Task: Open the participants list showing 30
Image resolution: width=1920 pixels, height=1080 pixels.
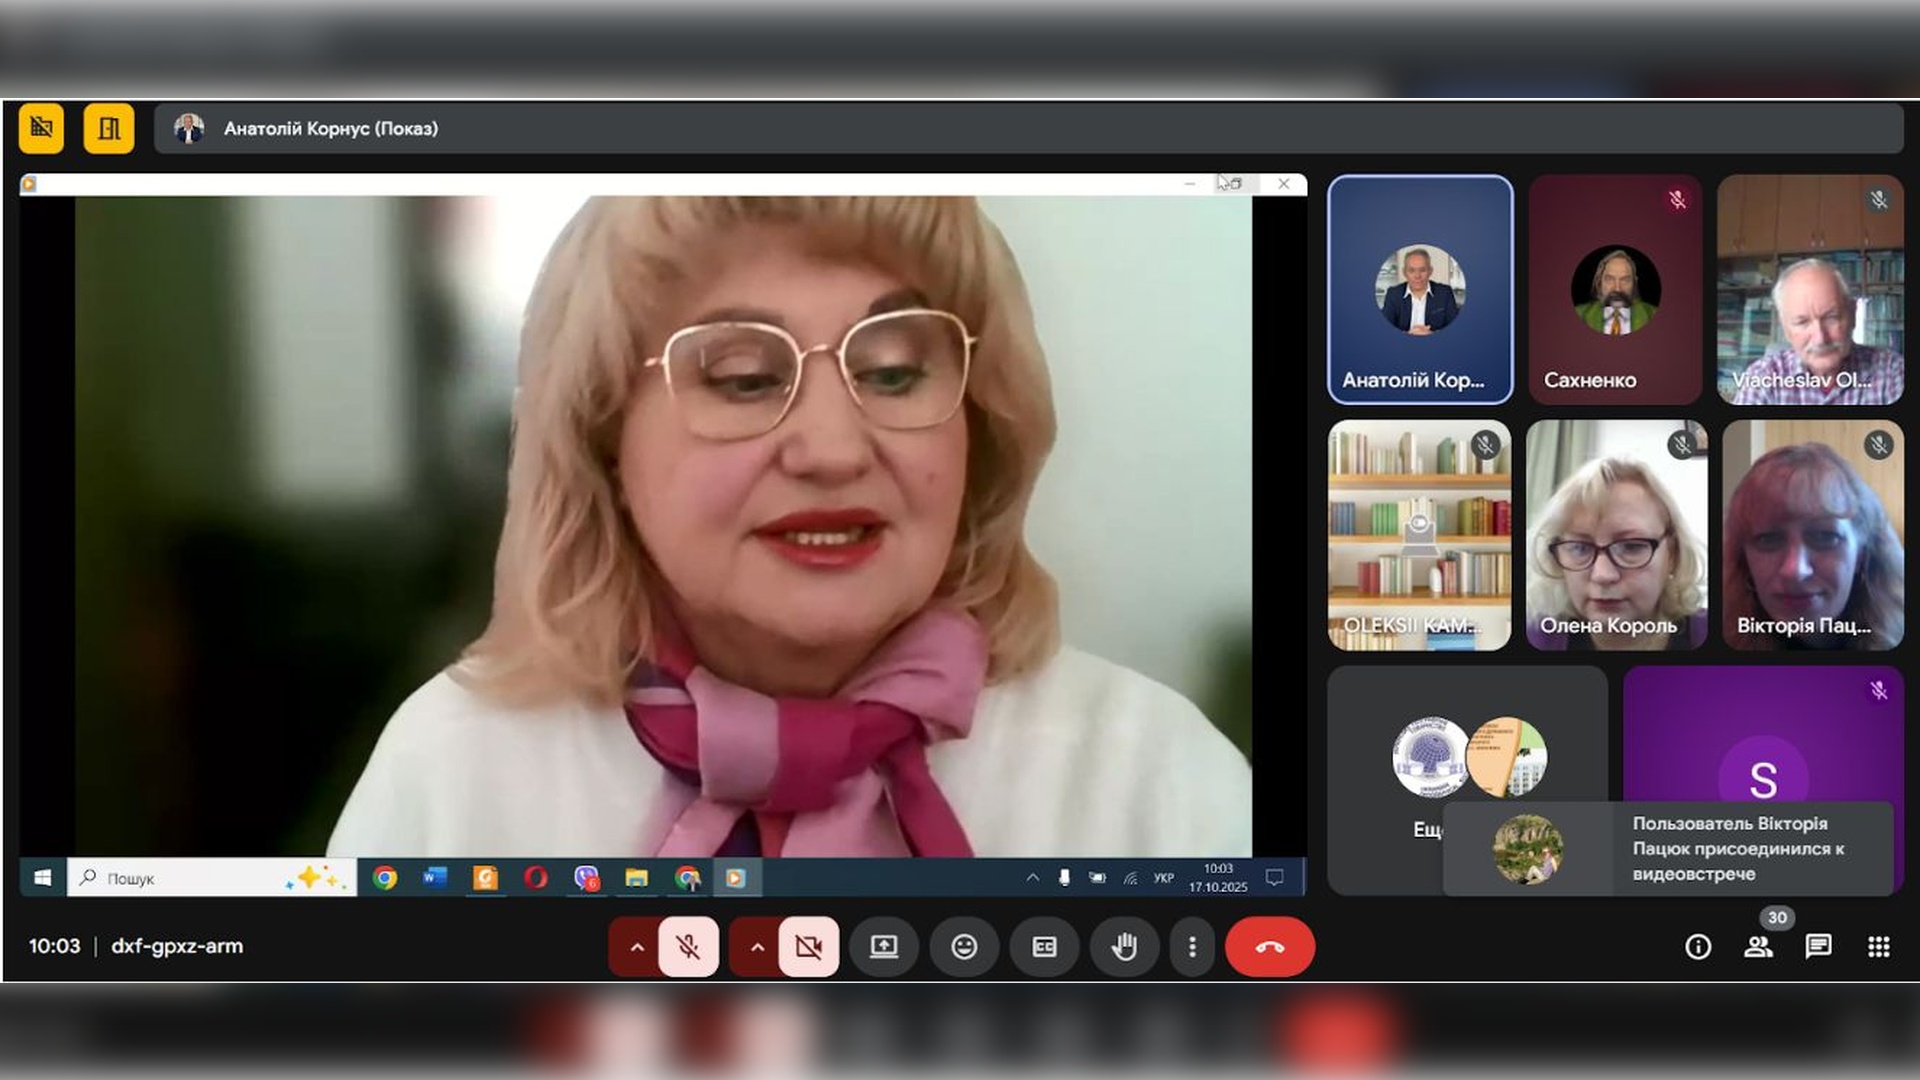Action: click(1758, 946)
